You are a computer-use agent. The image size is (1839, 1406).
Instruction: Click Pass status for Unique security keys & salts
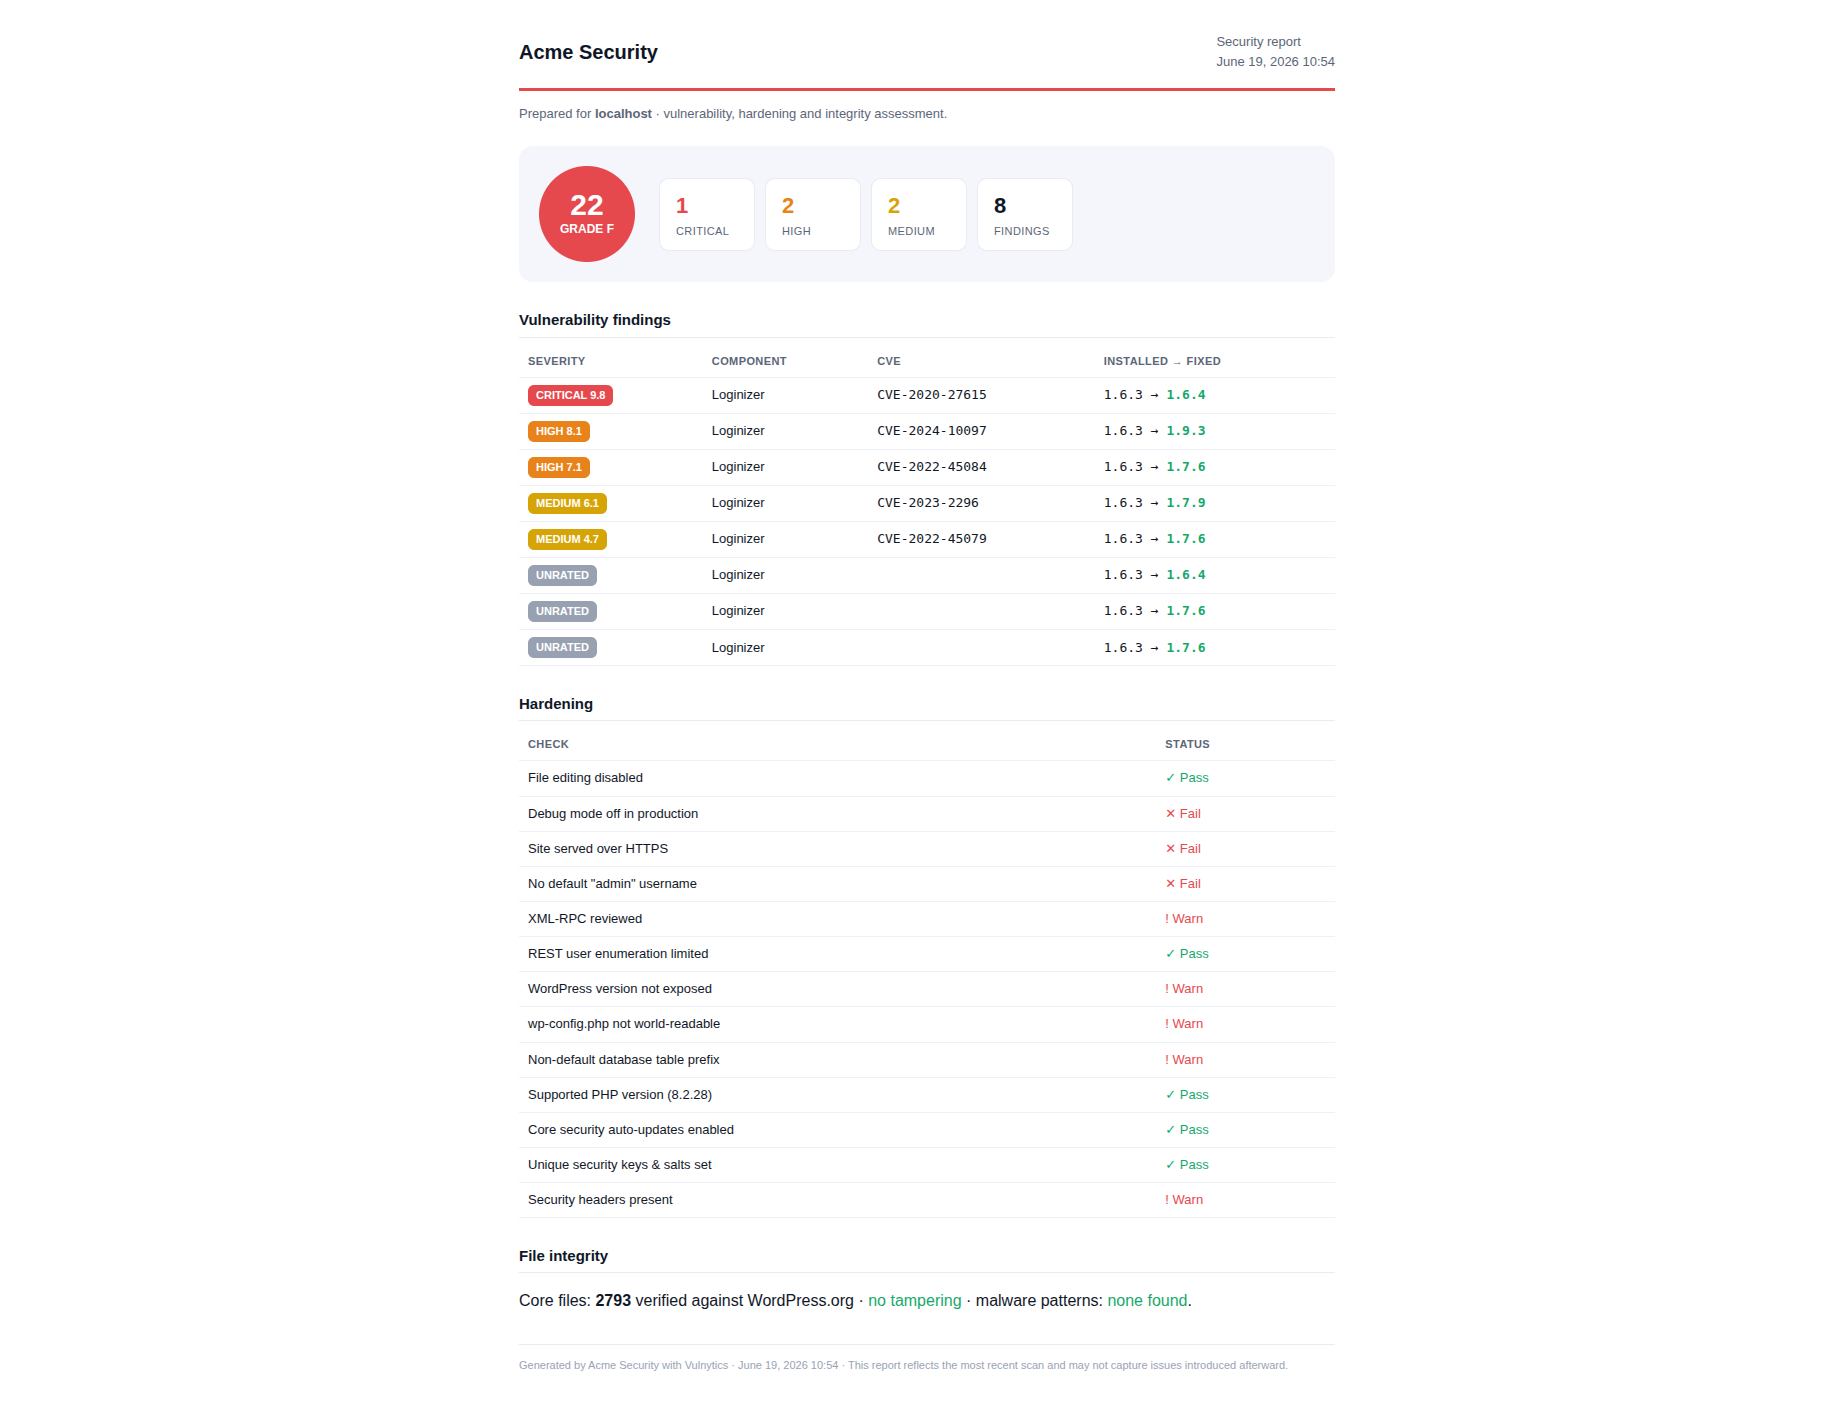(x=1187, y=1165)
